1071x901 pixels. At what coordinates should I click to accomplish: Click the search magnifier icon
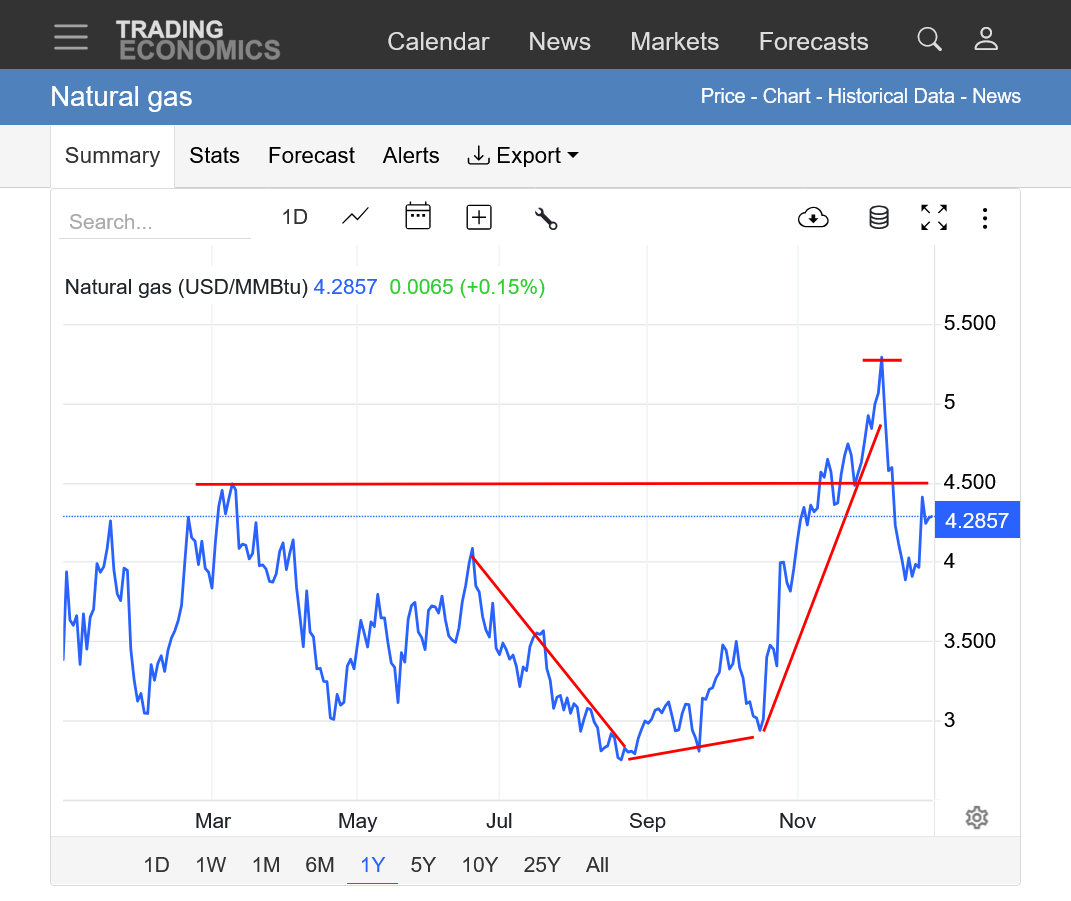coord(929,39)
